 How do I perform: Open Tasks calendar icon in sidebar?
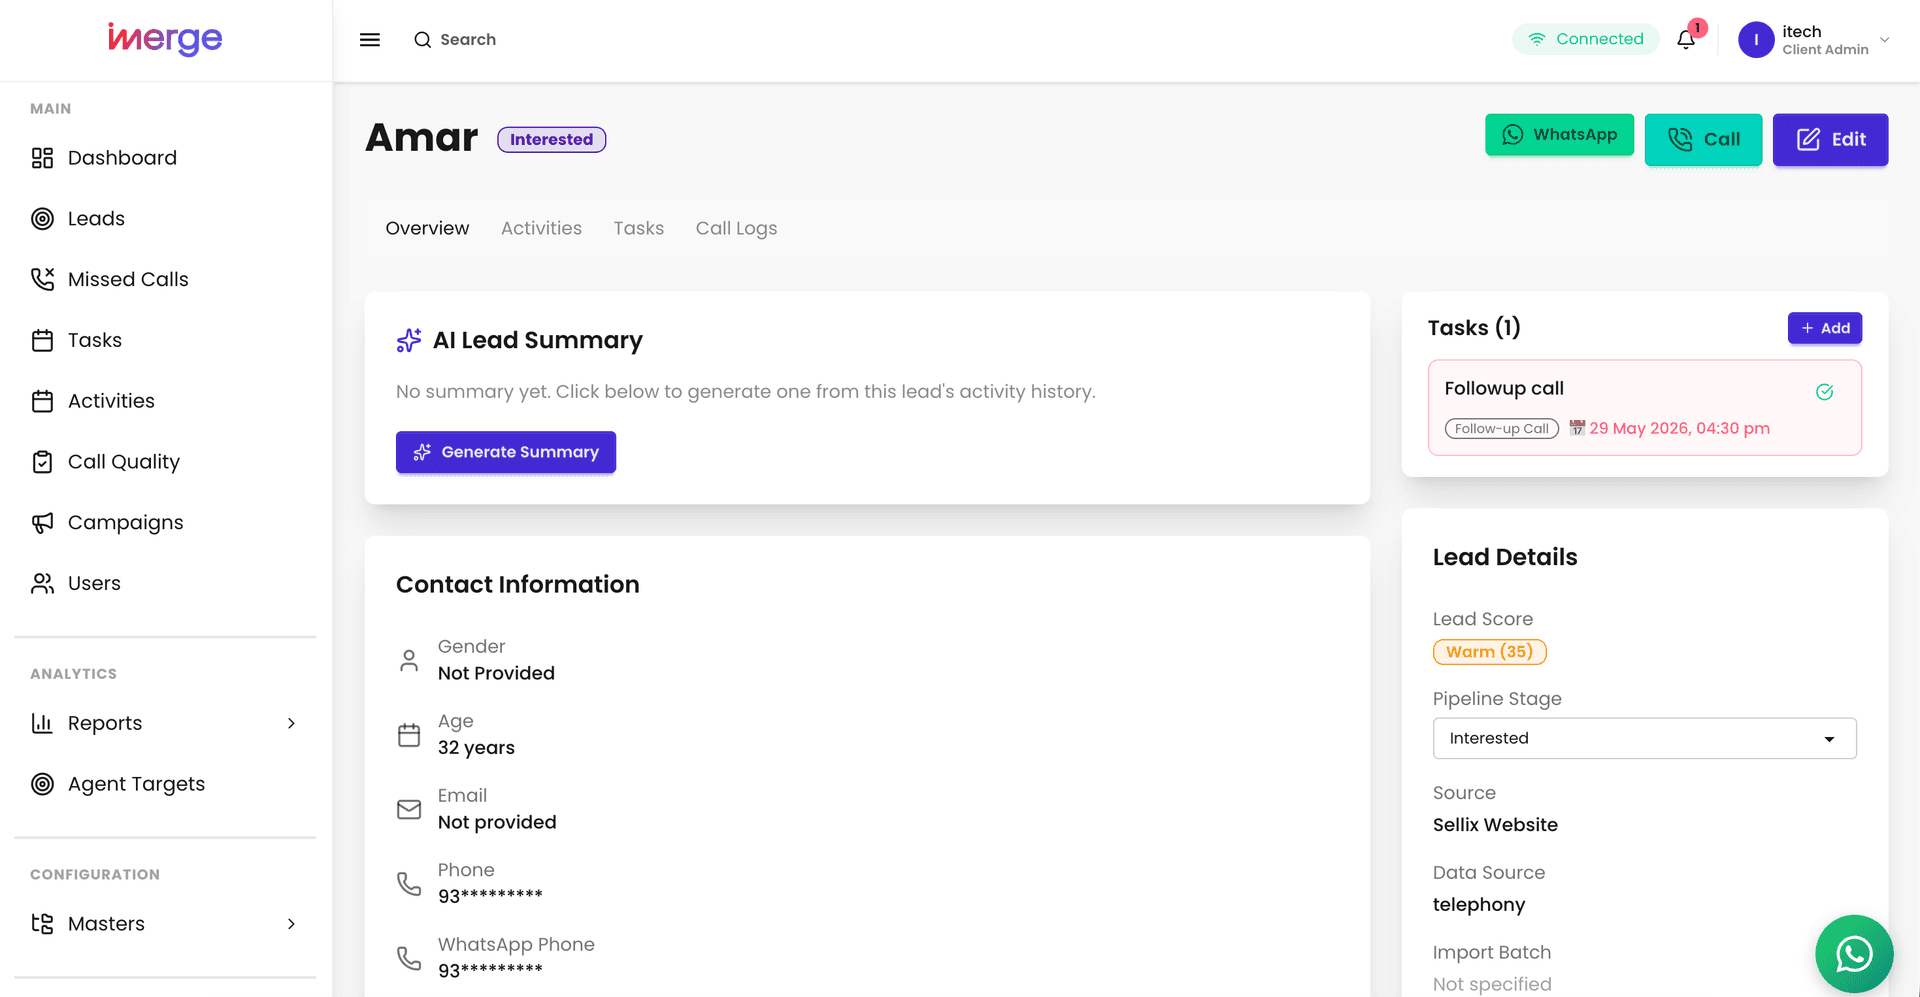[x=42, y=340]
